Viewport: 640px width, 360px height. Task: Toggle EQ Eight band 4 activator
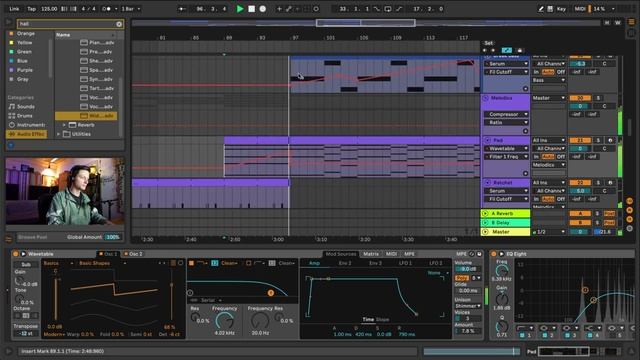(589, 335)
